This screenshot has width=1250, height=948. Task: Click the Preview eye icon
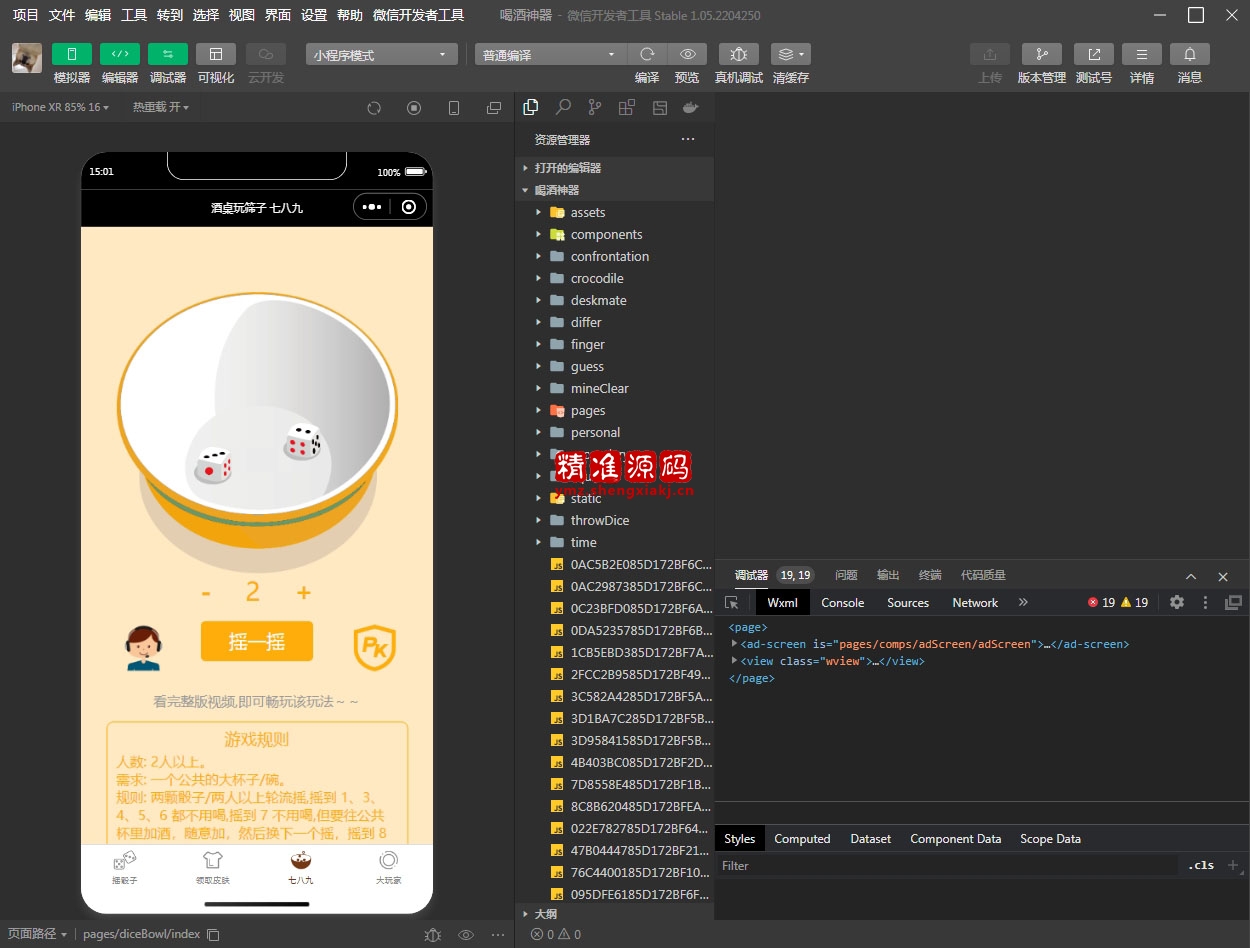pyautogui.click(x=687, y=54)
